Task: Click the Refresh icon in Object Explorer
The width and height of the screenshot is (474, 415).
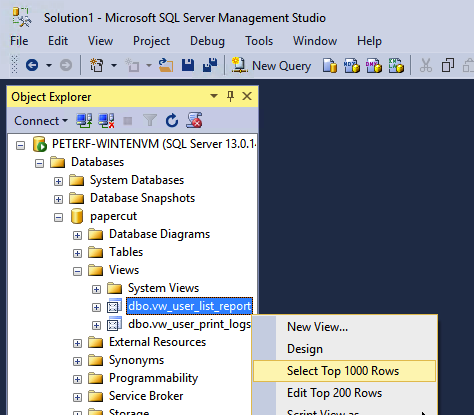Action: 172,120
